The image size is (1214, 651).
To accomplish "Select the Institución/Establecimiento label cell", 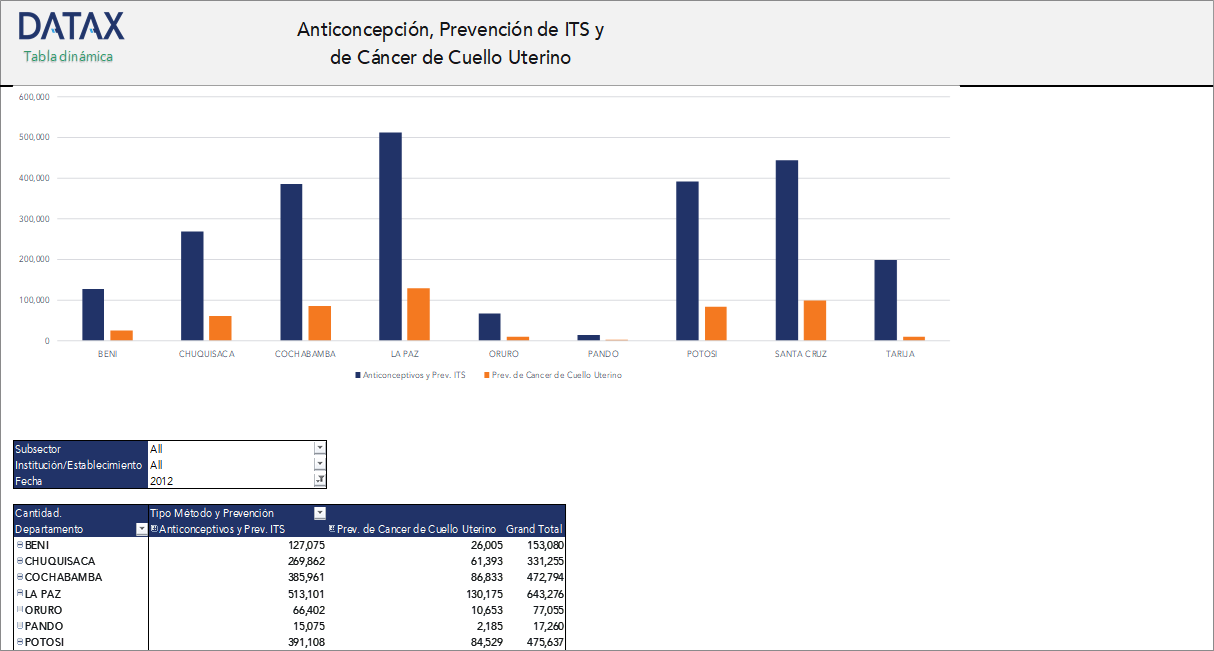I will tap(80, 465).
